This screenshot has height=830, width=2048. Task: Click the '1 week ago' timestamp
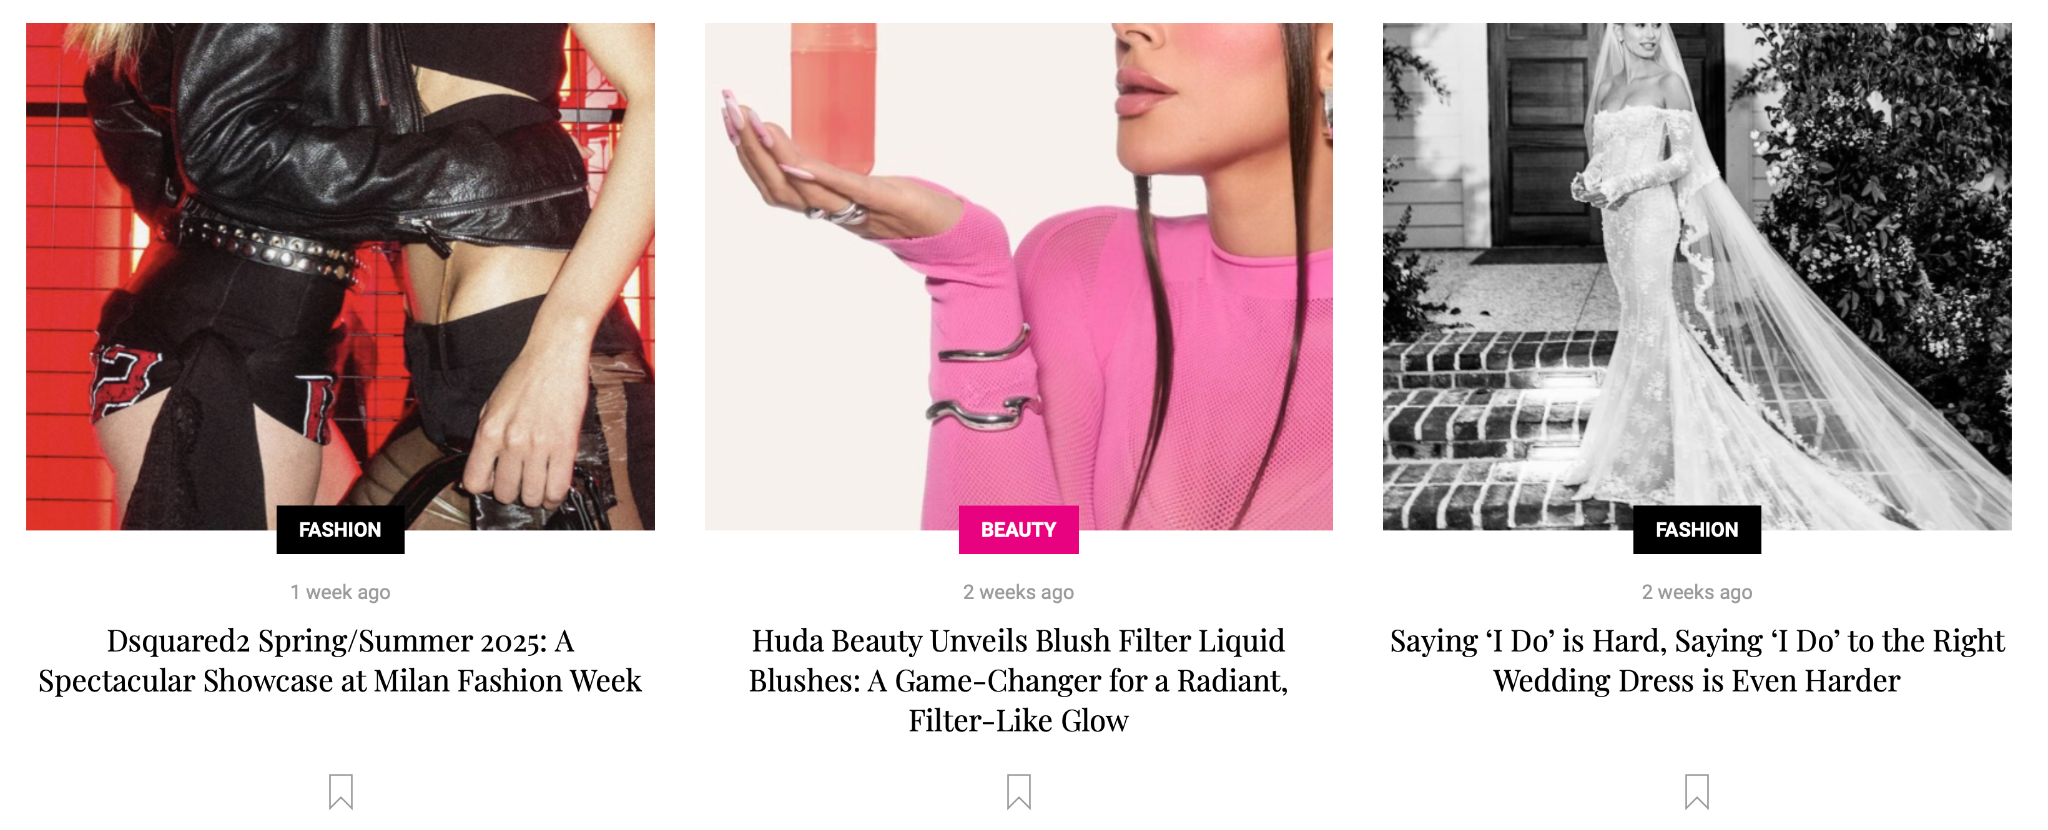tap(340, 592)
